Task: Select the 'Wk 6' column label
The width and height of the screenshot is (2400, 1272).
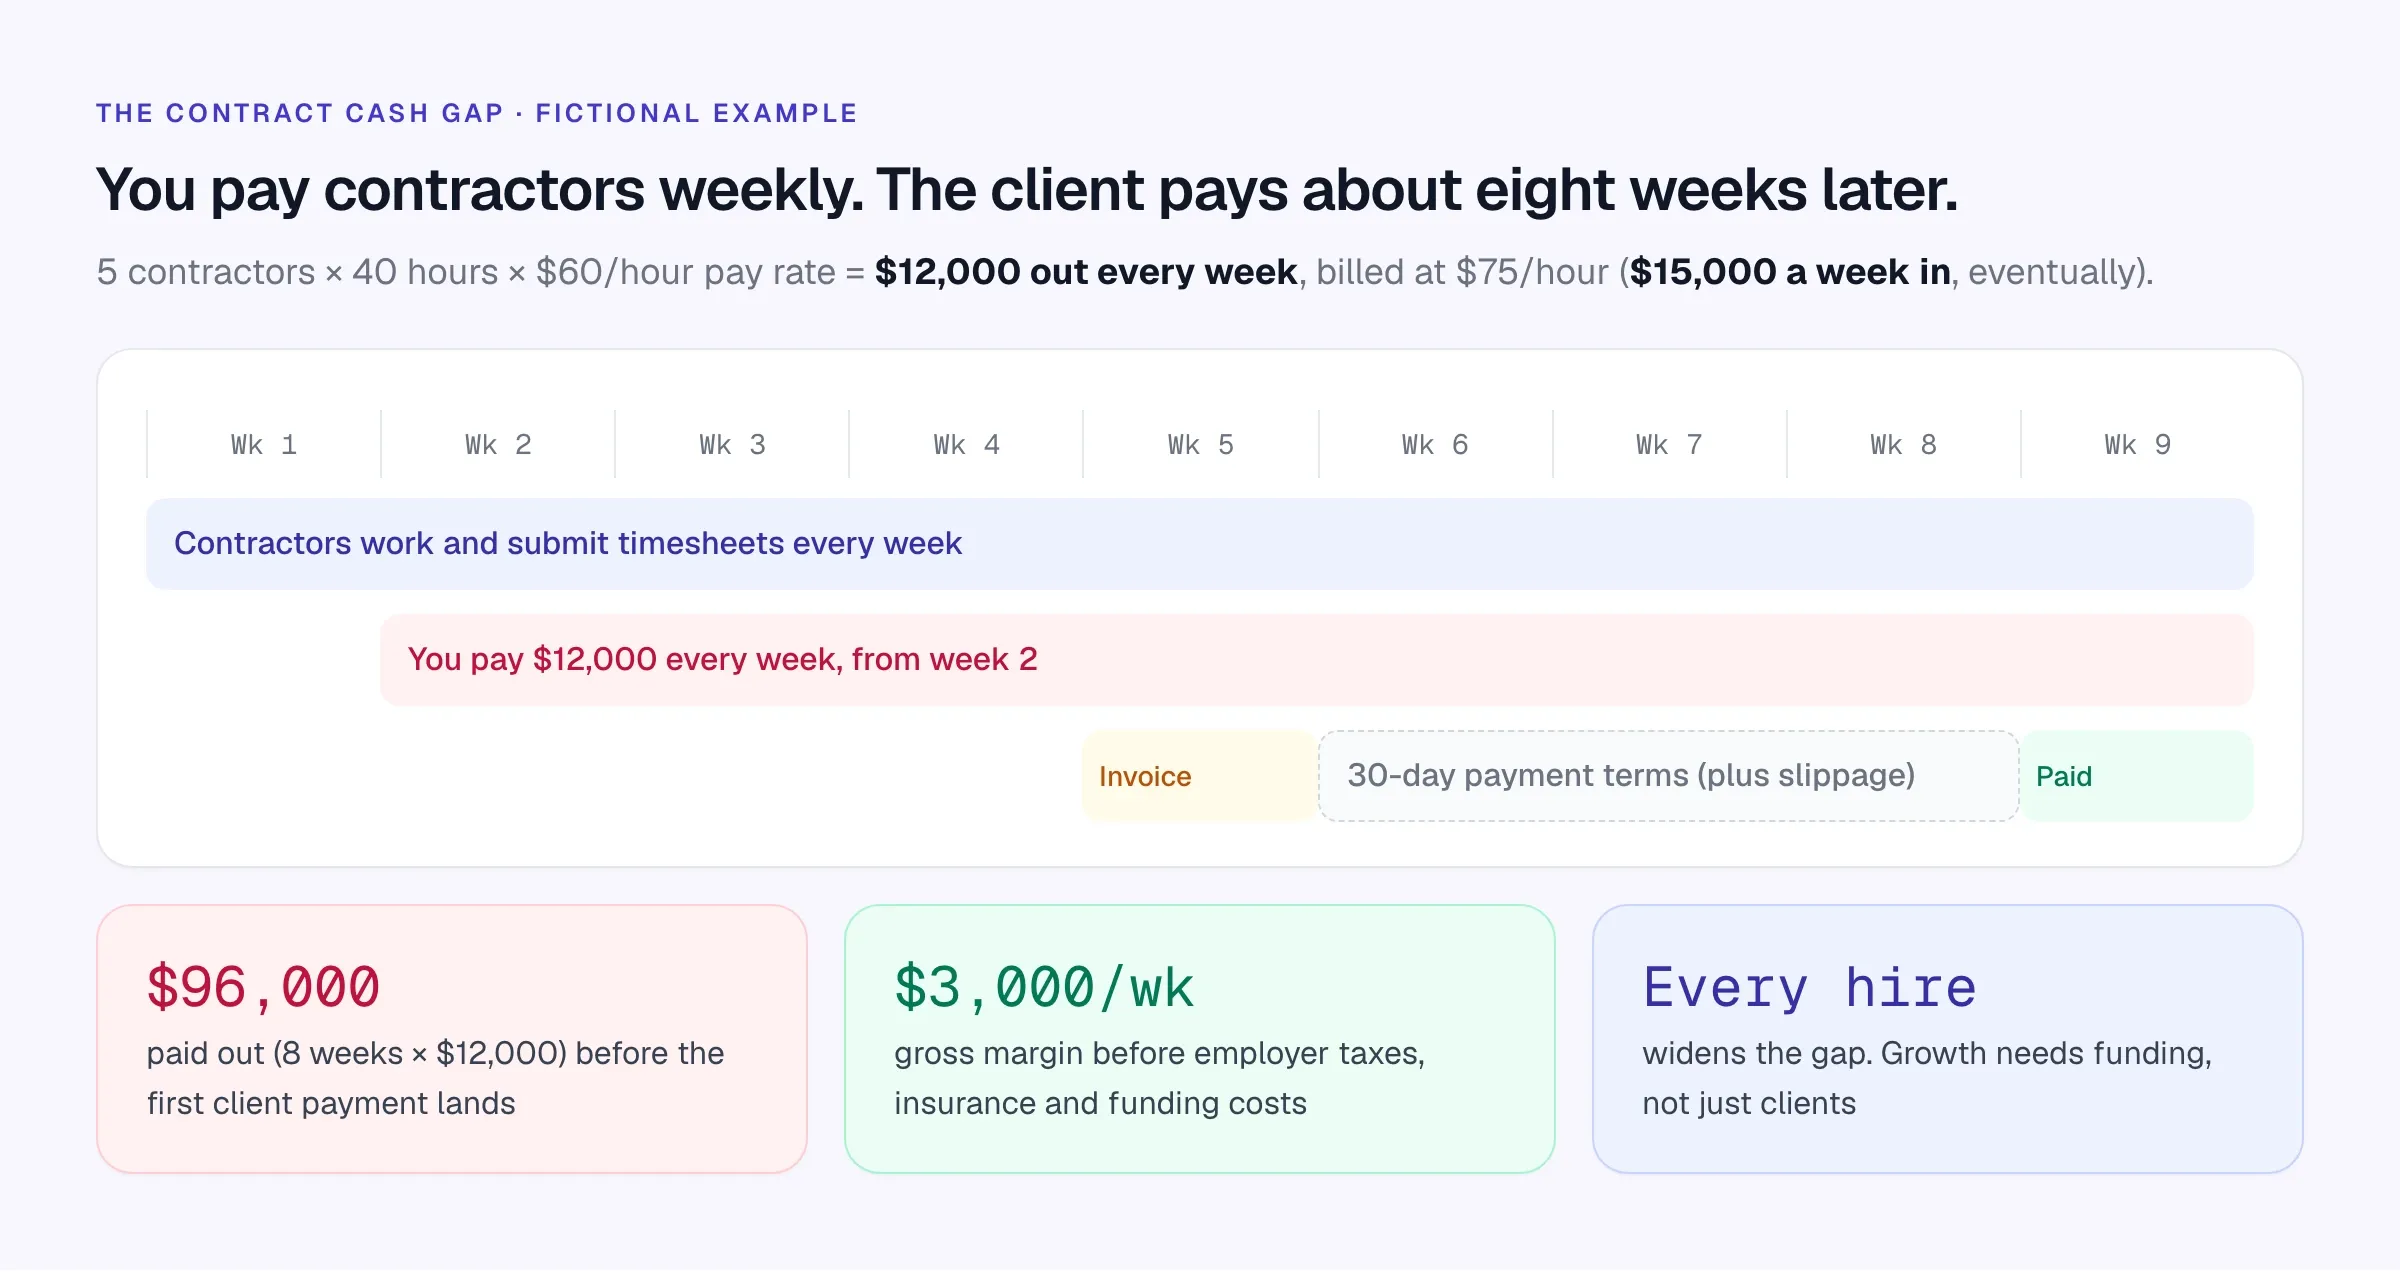Action: pos(1435,445)
